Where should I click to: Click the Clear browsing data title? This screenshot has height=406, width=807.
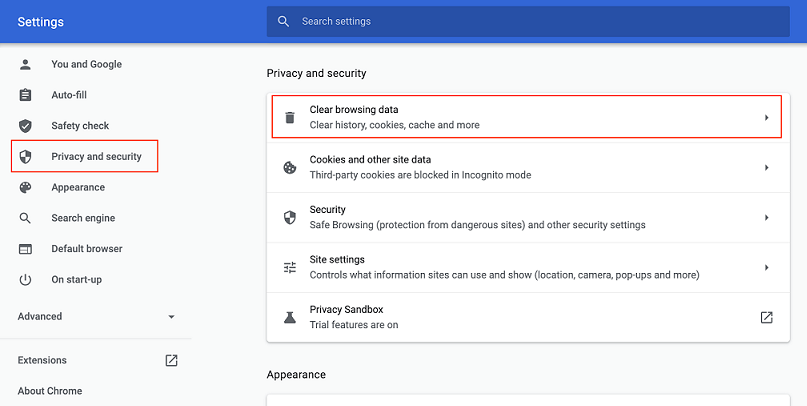click(x=354, y=110)
